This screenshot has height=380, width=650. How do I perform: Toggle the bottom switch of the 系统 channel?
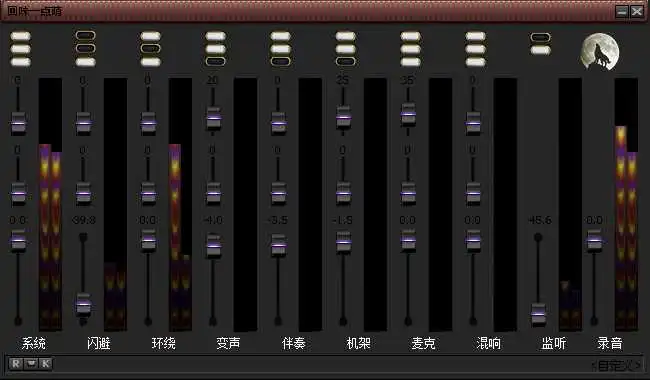tap(20, 62)
